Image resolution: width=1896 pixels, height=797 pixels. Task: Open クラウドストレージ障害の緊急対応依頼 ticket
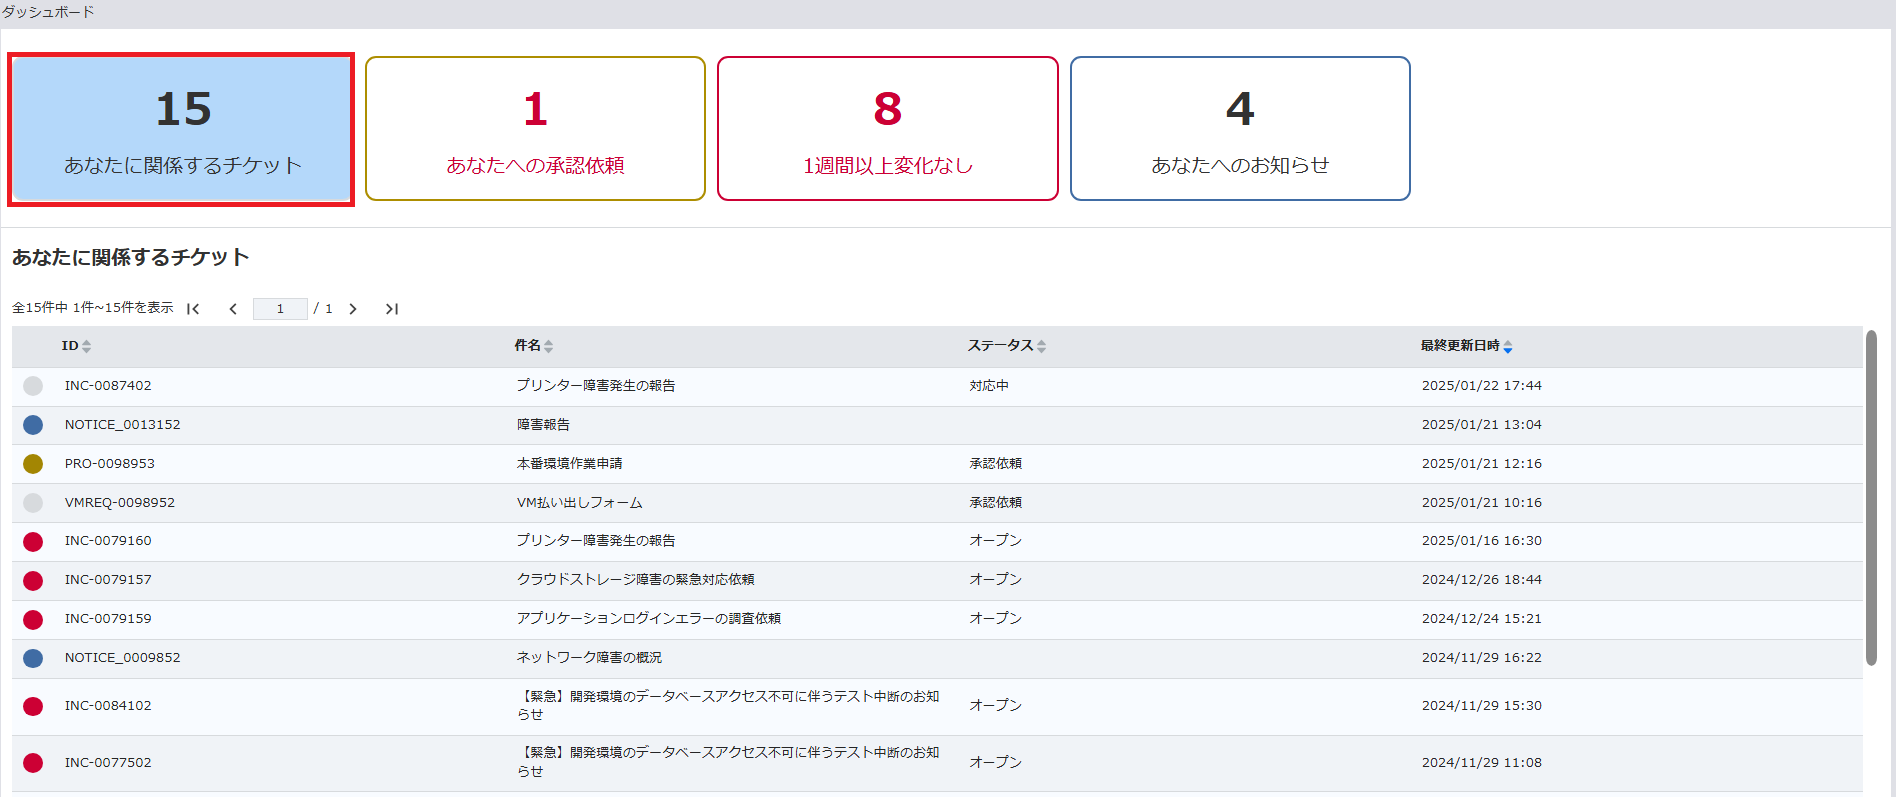tap(635, 580)
